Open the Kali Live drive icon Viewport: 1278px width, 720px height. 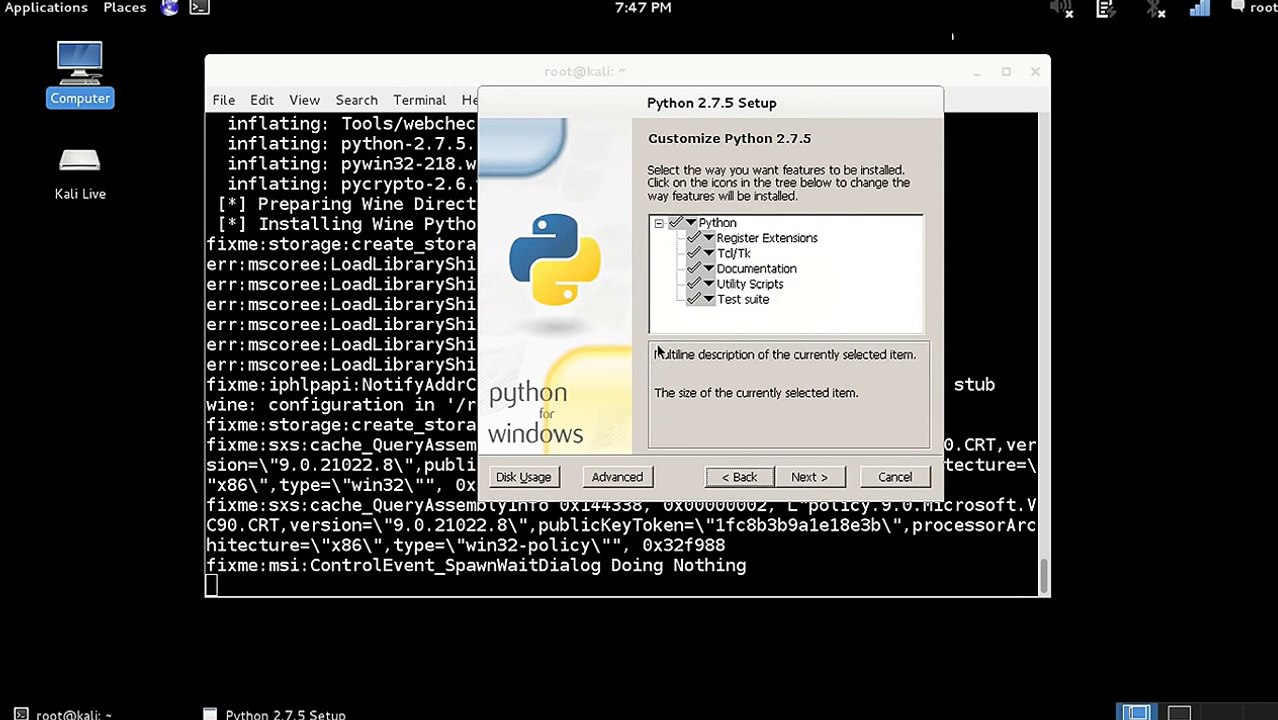tap(80, 173)
